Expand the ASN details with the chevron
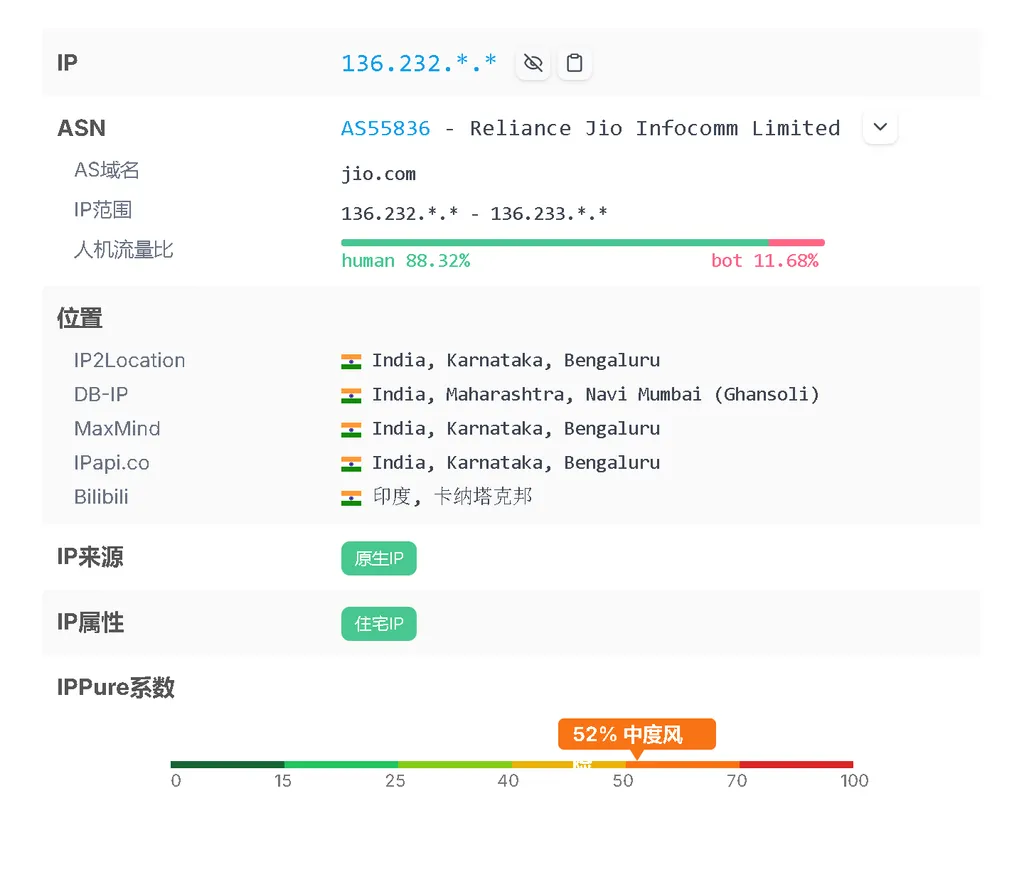This screenshot has height=885, width=1024. pyautogui.click(x=879, y=127)
